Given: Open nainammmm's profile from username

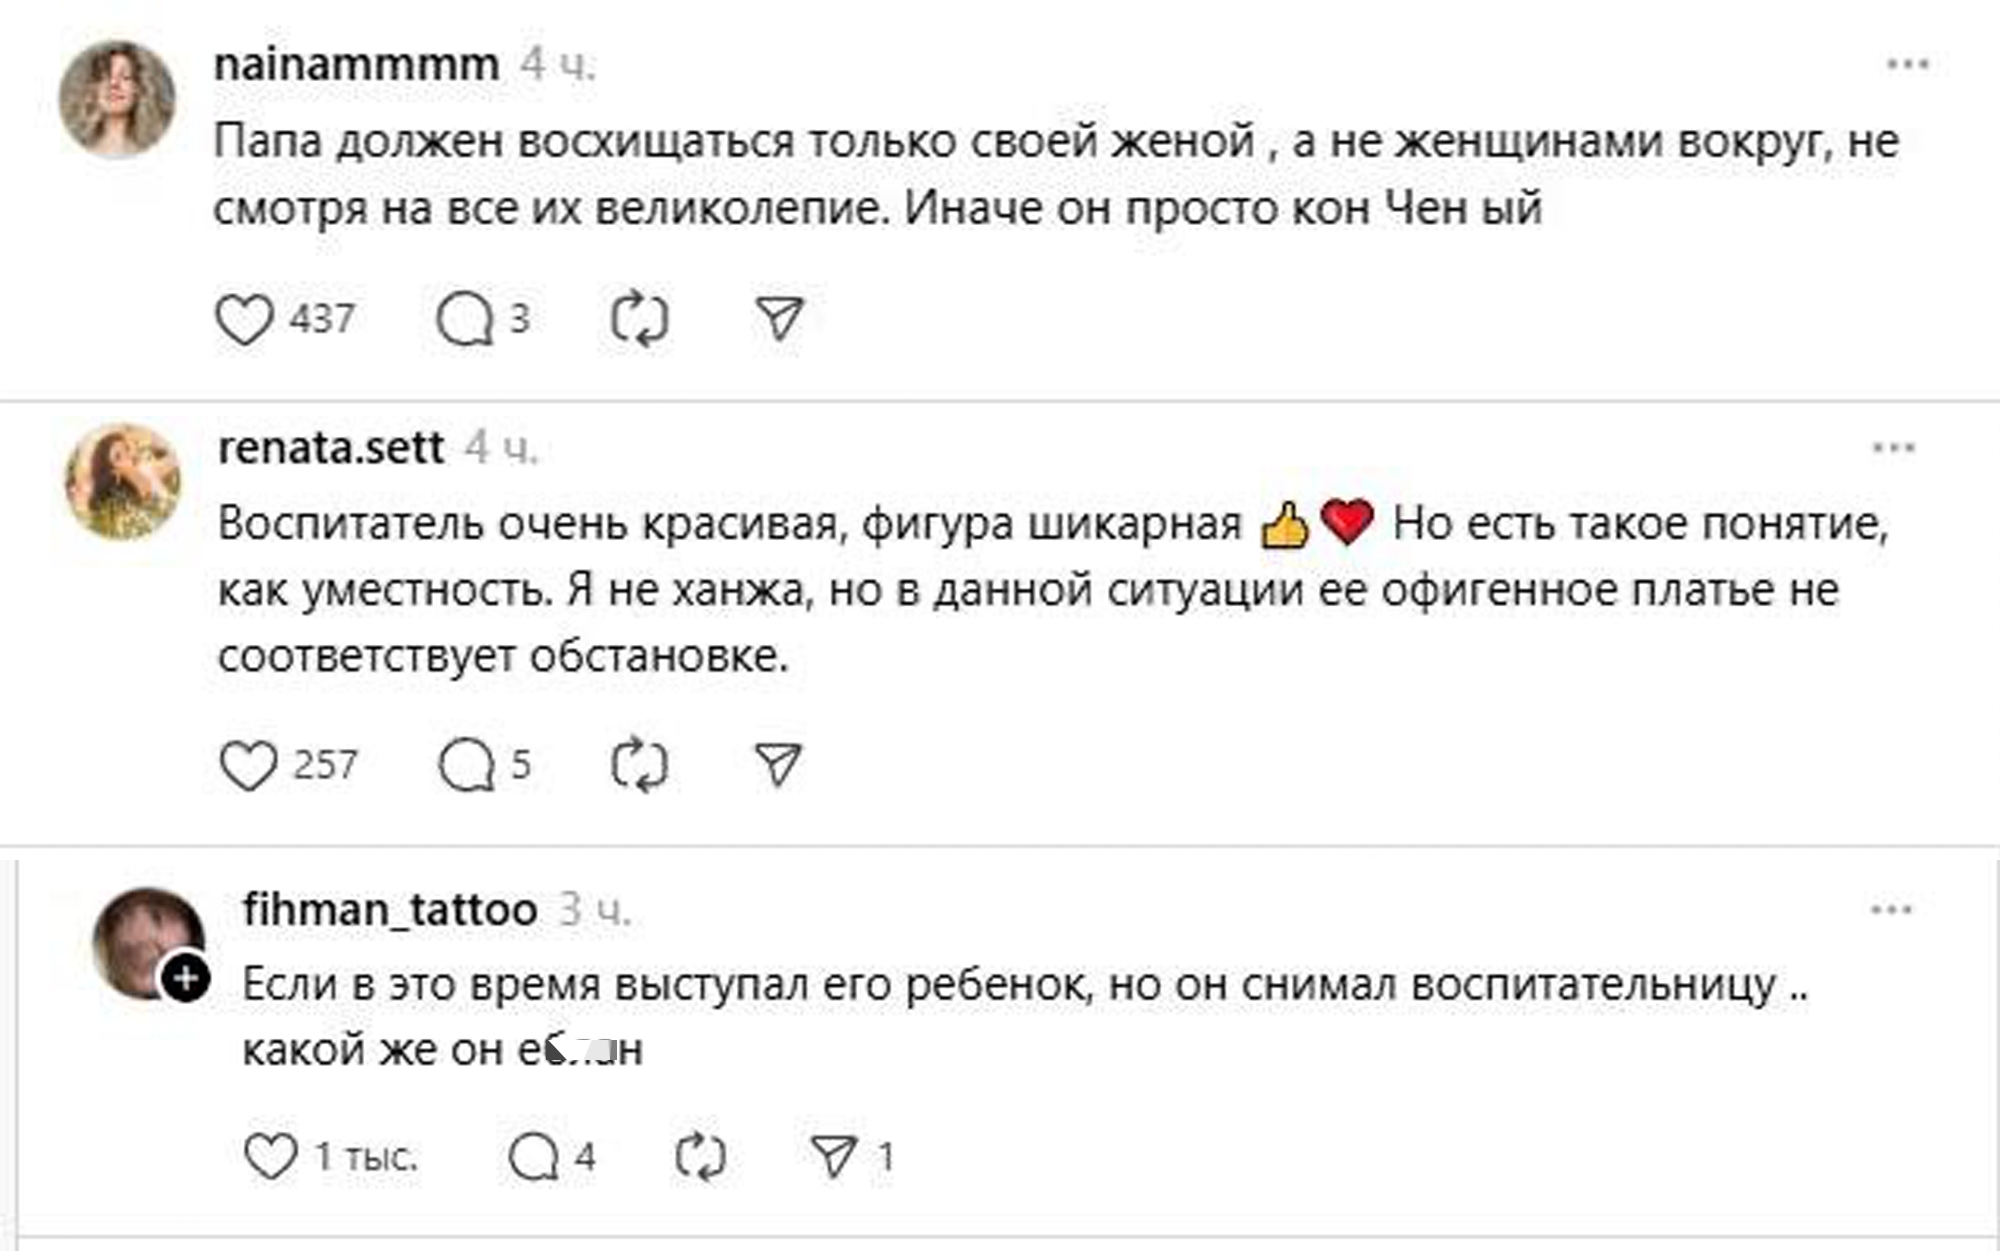Looking at the screenshot, I should (x=356, y=65).
